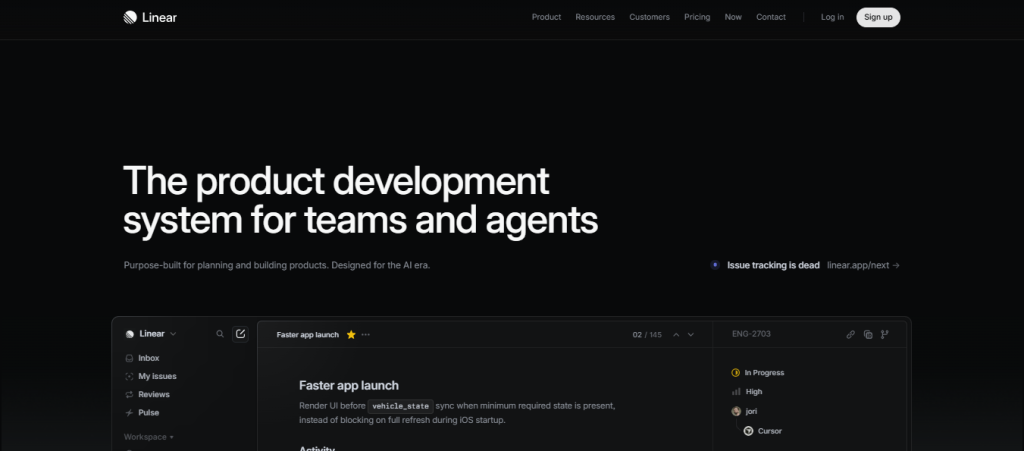
Task: Click the copy issue ID icon
Action: click(x=868, y=334)
